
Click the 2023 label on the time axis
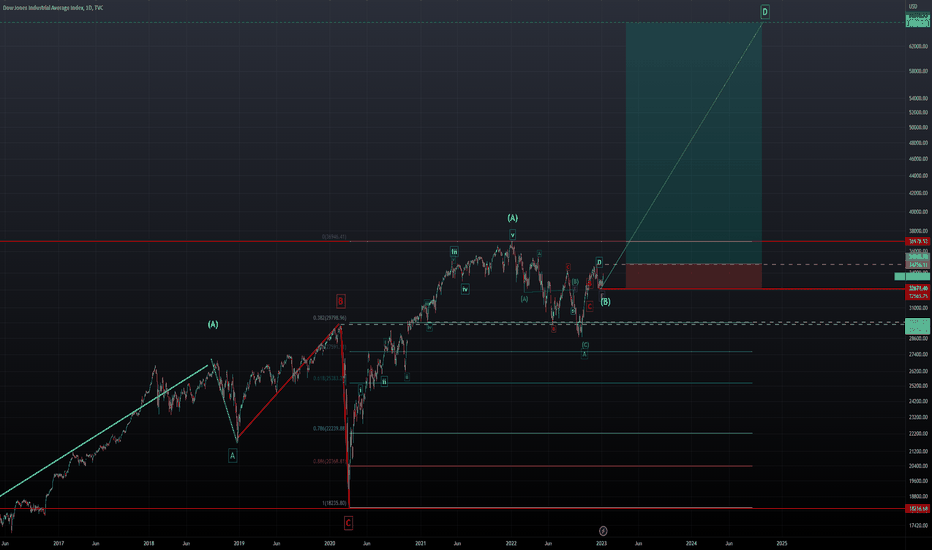[601, 543]
